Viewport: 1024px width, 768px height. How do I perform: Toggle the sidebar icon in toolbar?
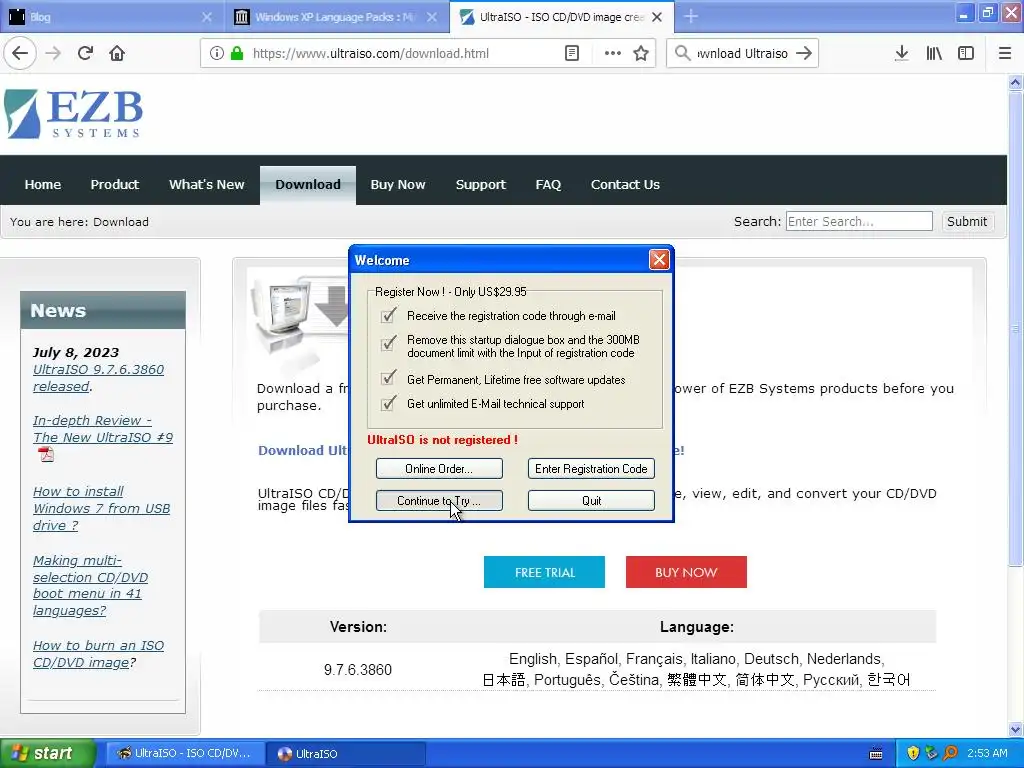pos(966,53)
